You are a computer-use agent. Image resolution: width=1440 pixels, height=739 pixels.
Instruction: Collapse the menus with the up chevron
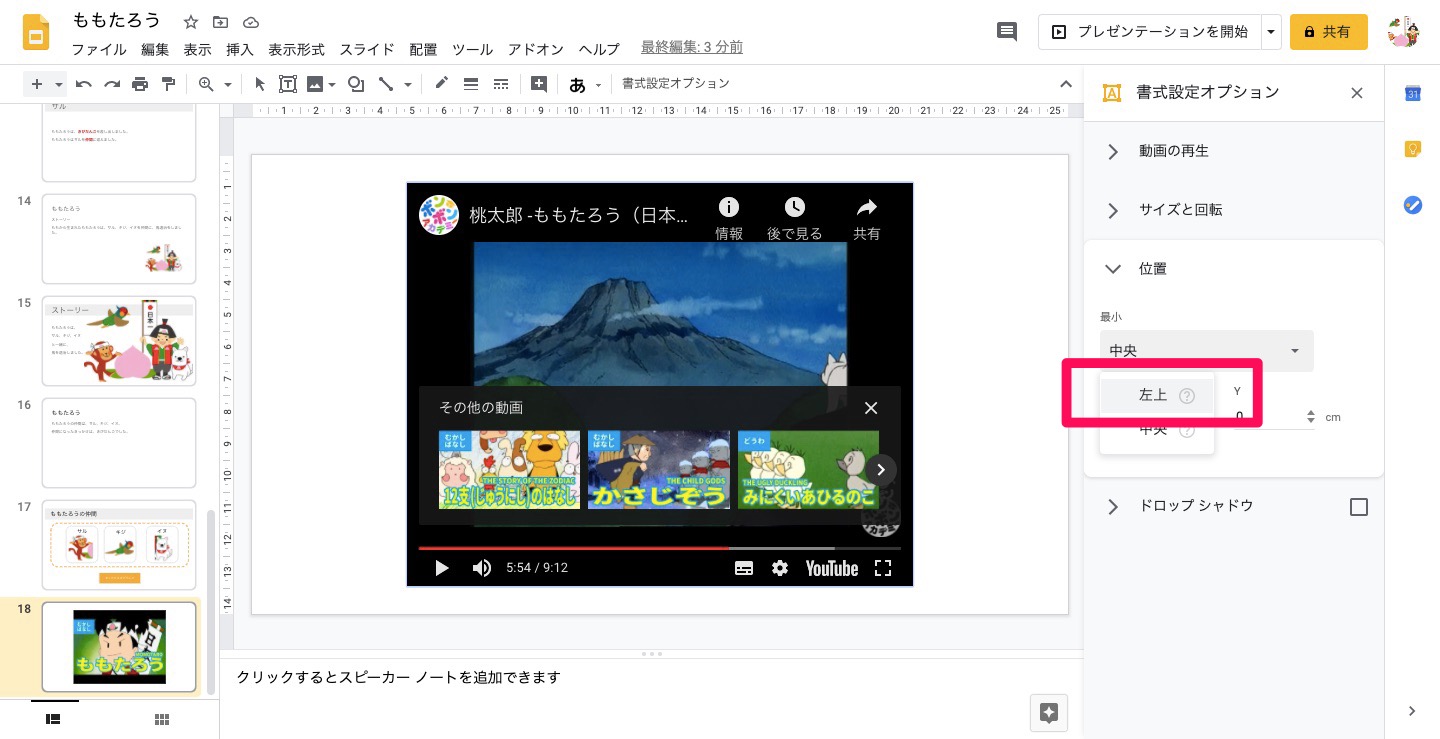[1065, 84]
